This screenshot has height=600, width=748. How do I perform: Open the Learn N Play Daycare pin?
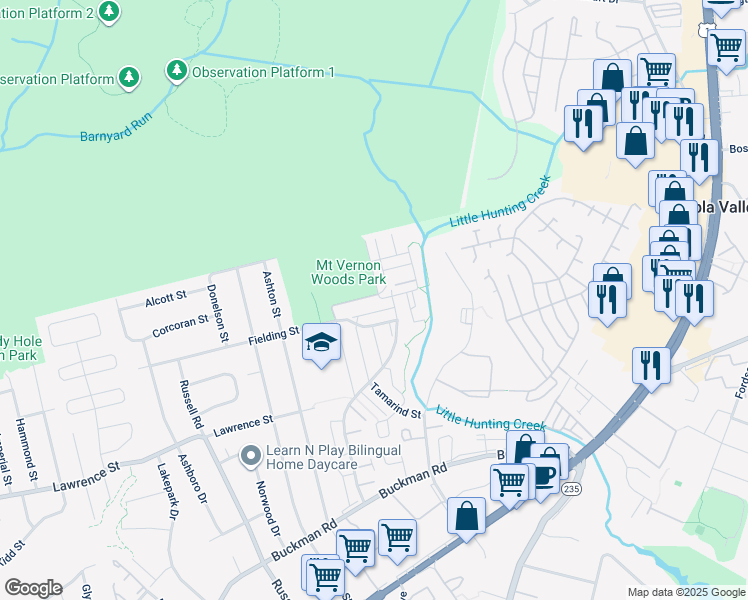click(x=250, y=456)
